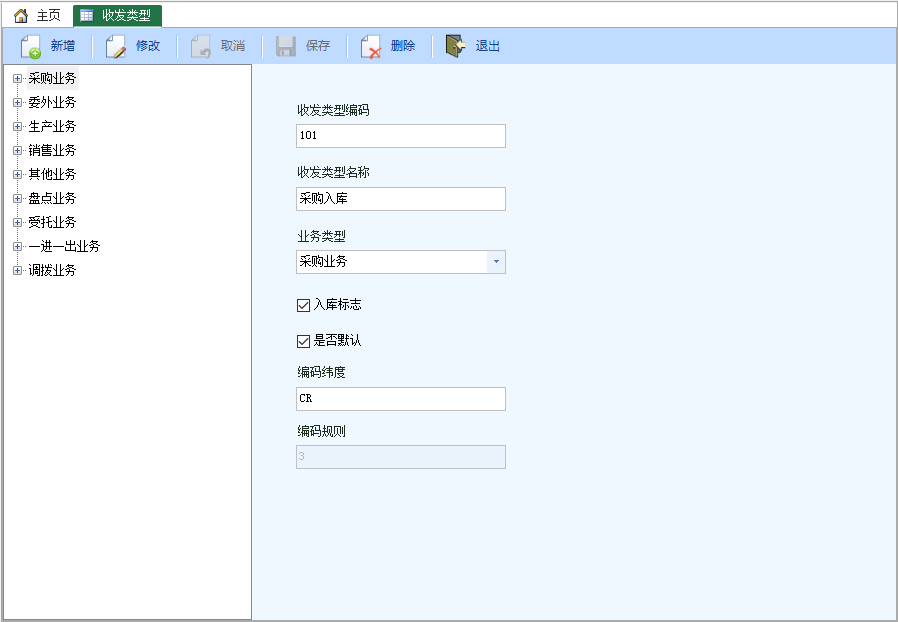The width and height of the screenshot is (898, 622).
Task: Expand the 委外业务 tree node
Action: point(17,103)
